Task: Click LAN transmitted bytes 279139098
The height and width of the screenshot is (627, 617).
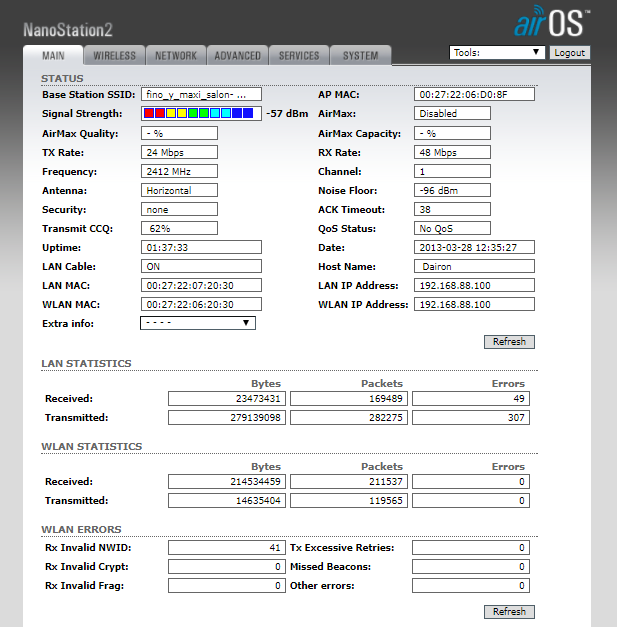Action: [x=227, y=417]
